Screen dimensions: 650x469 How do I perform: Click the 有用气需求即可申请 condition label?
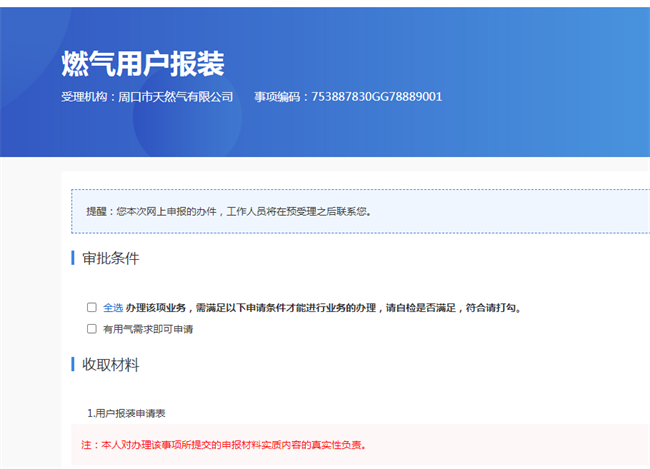point(148,329)
